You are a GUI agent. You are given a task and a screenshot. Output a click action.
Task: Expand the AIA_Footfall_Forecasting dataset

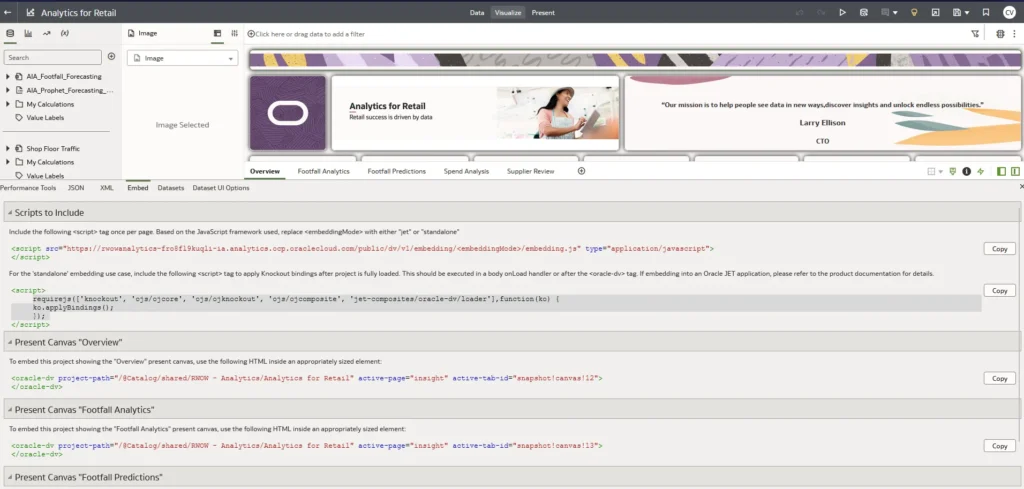(8, 76)
